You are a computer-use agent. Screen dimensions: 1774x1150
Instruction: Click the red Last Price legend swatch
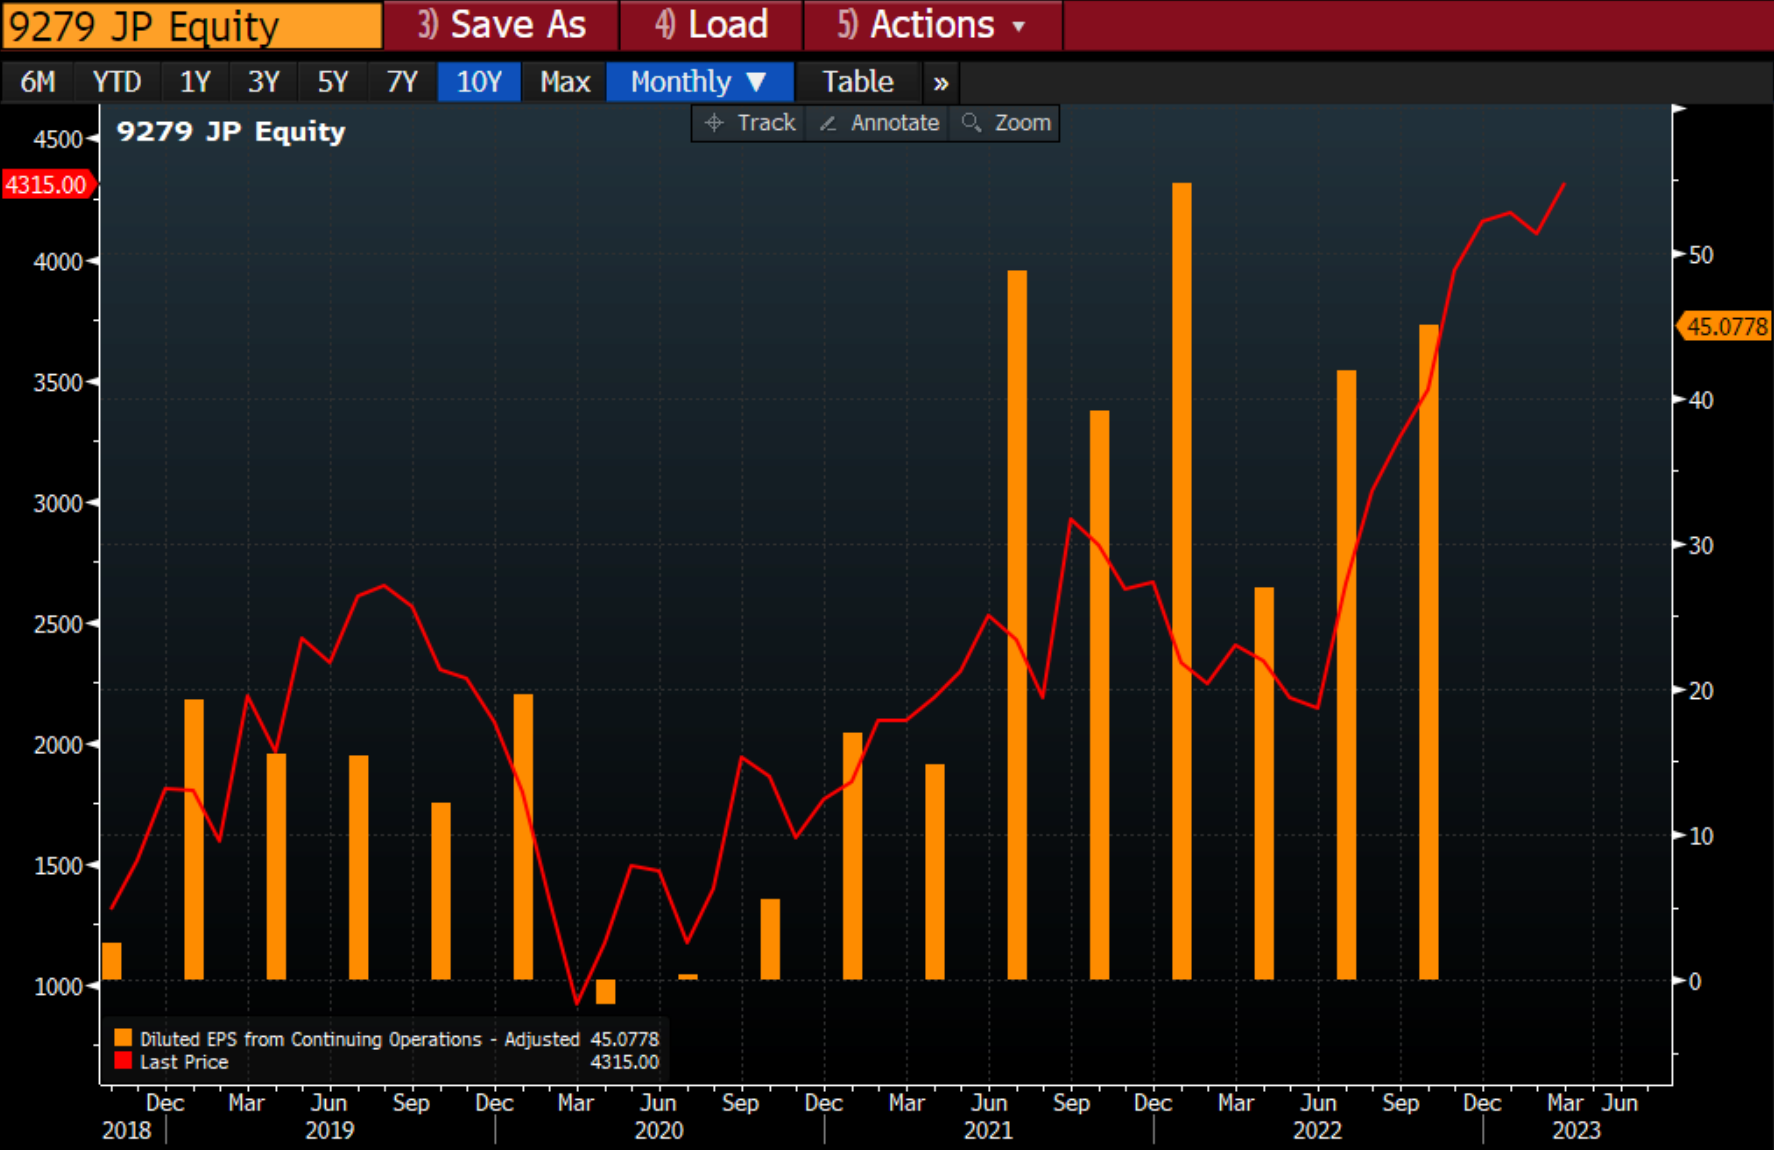click(x=123, y=1061)
